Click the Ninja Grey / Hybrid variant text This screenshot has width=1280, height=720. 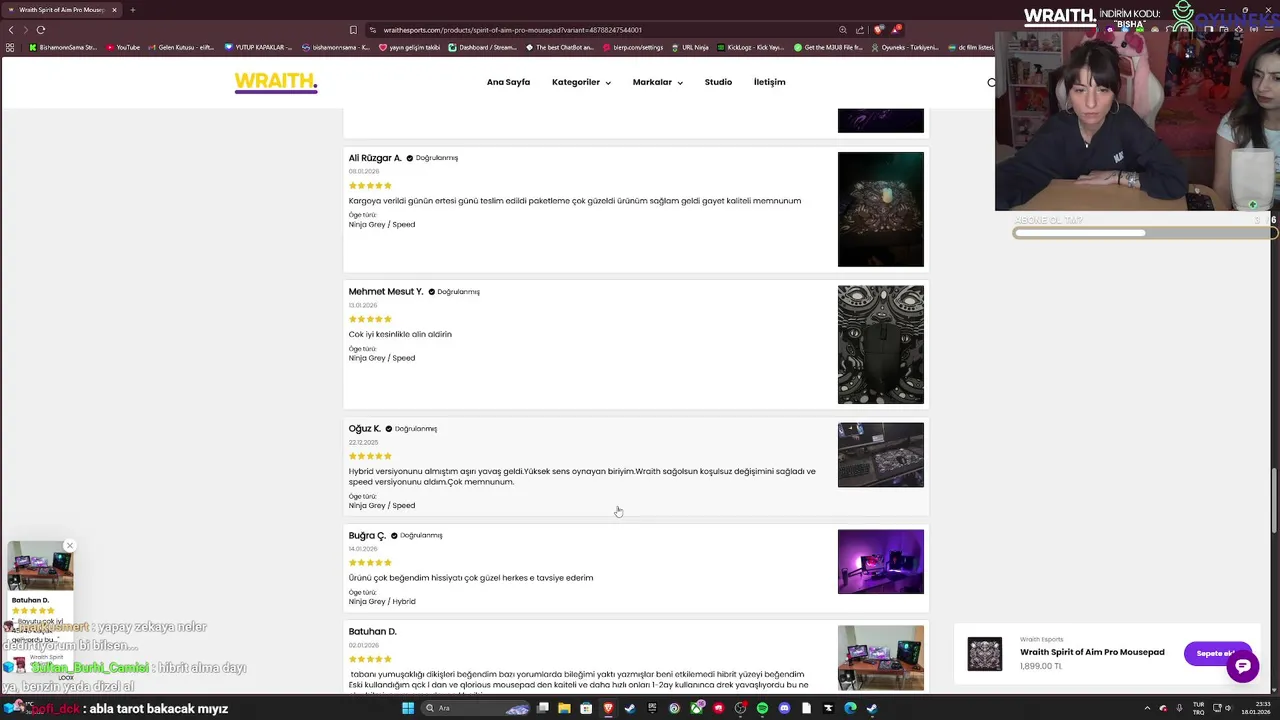click(382, 602)
